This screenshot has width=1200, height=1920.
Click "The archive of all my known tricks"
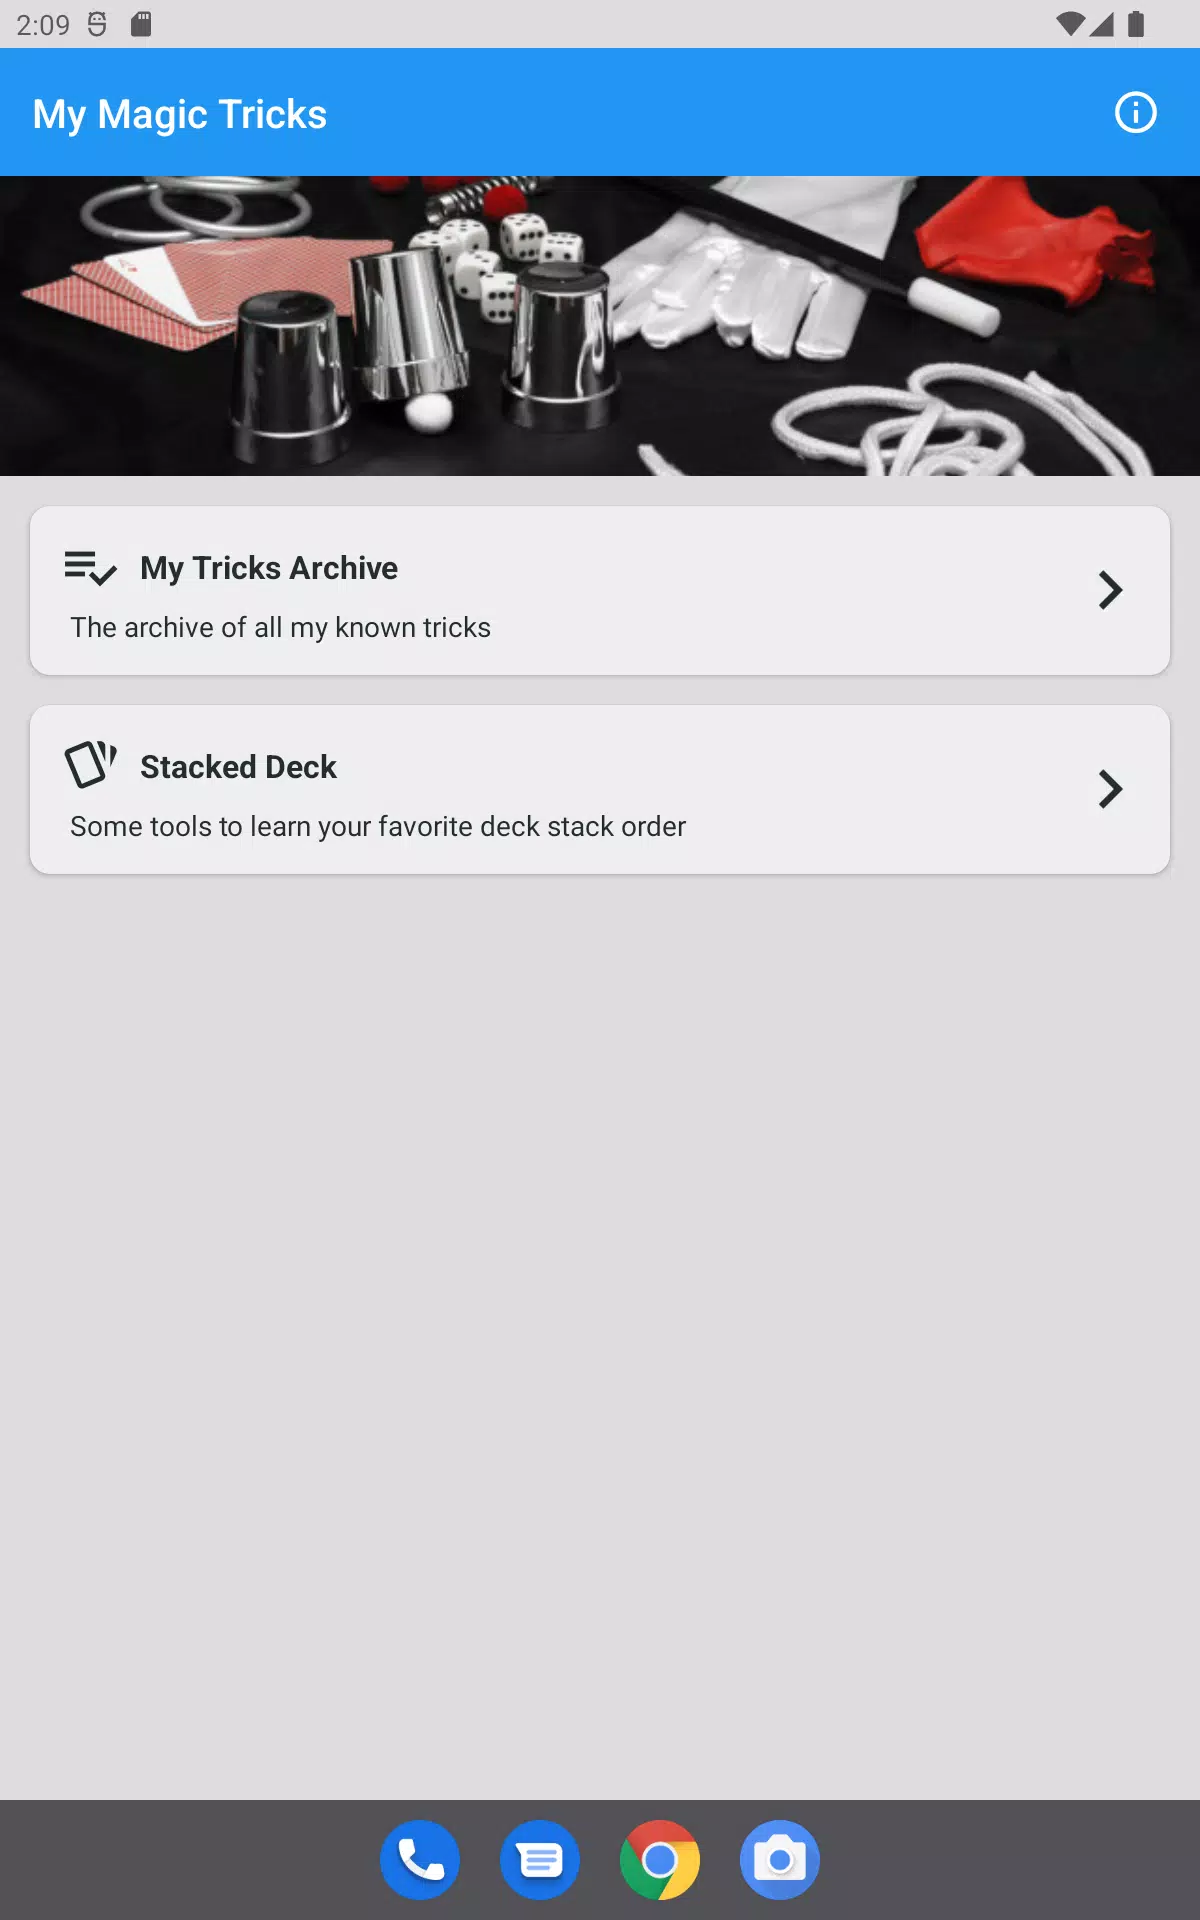[280, 627]
